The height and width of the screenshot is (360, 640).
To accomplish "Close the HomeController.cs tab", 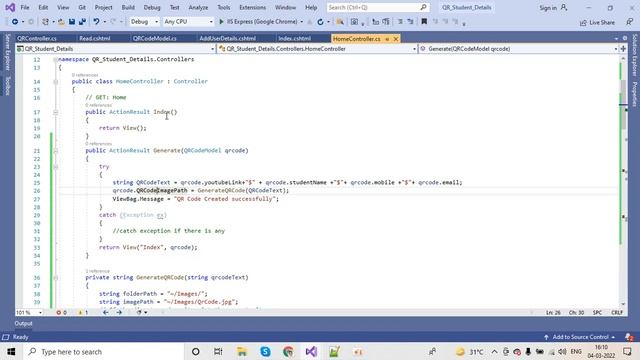I will 396,39.
